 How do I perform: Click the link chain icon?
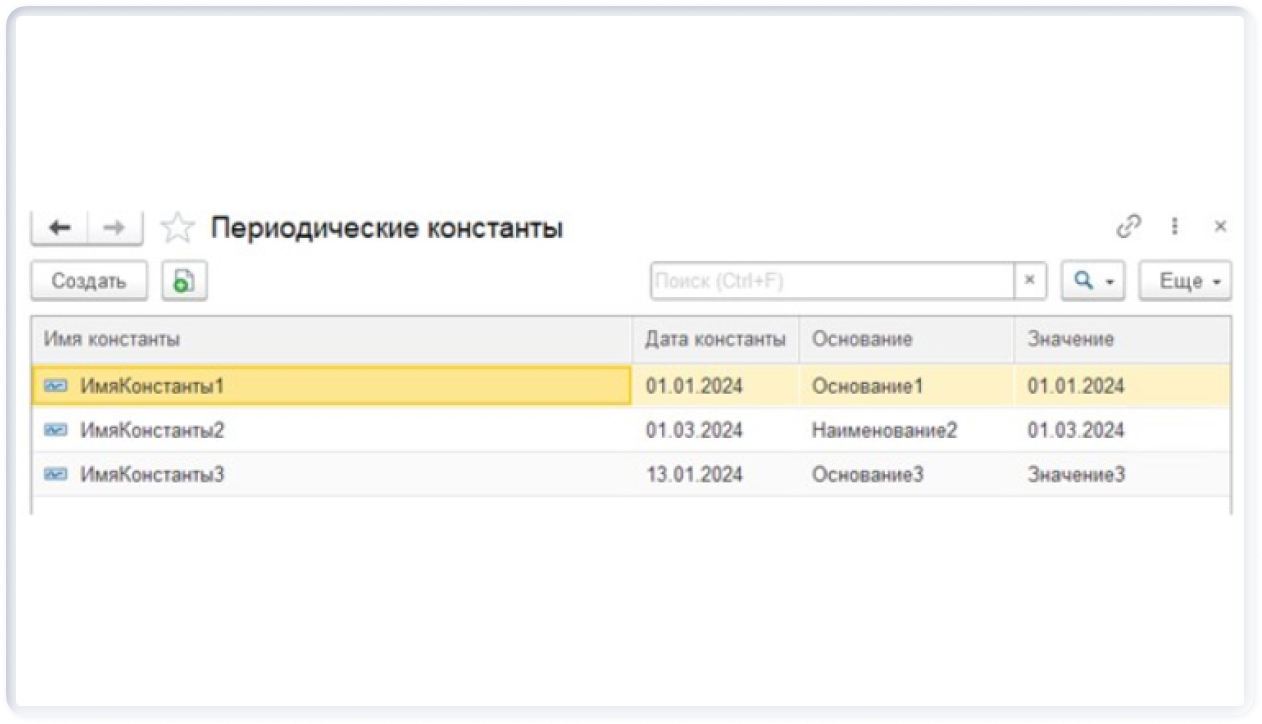pos(1128,227)
